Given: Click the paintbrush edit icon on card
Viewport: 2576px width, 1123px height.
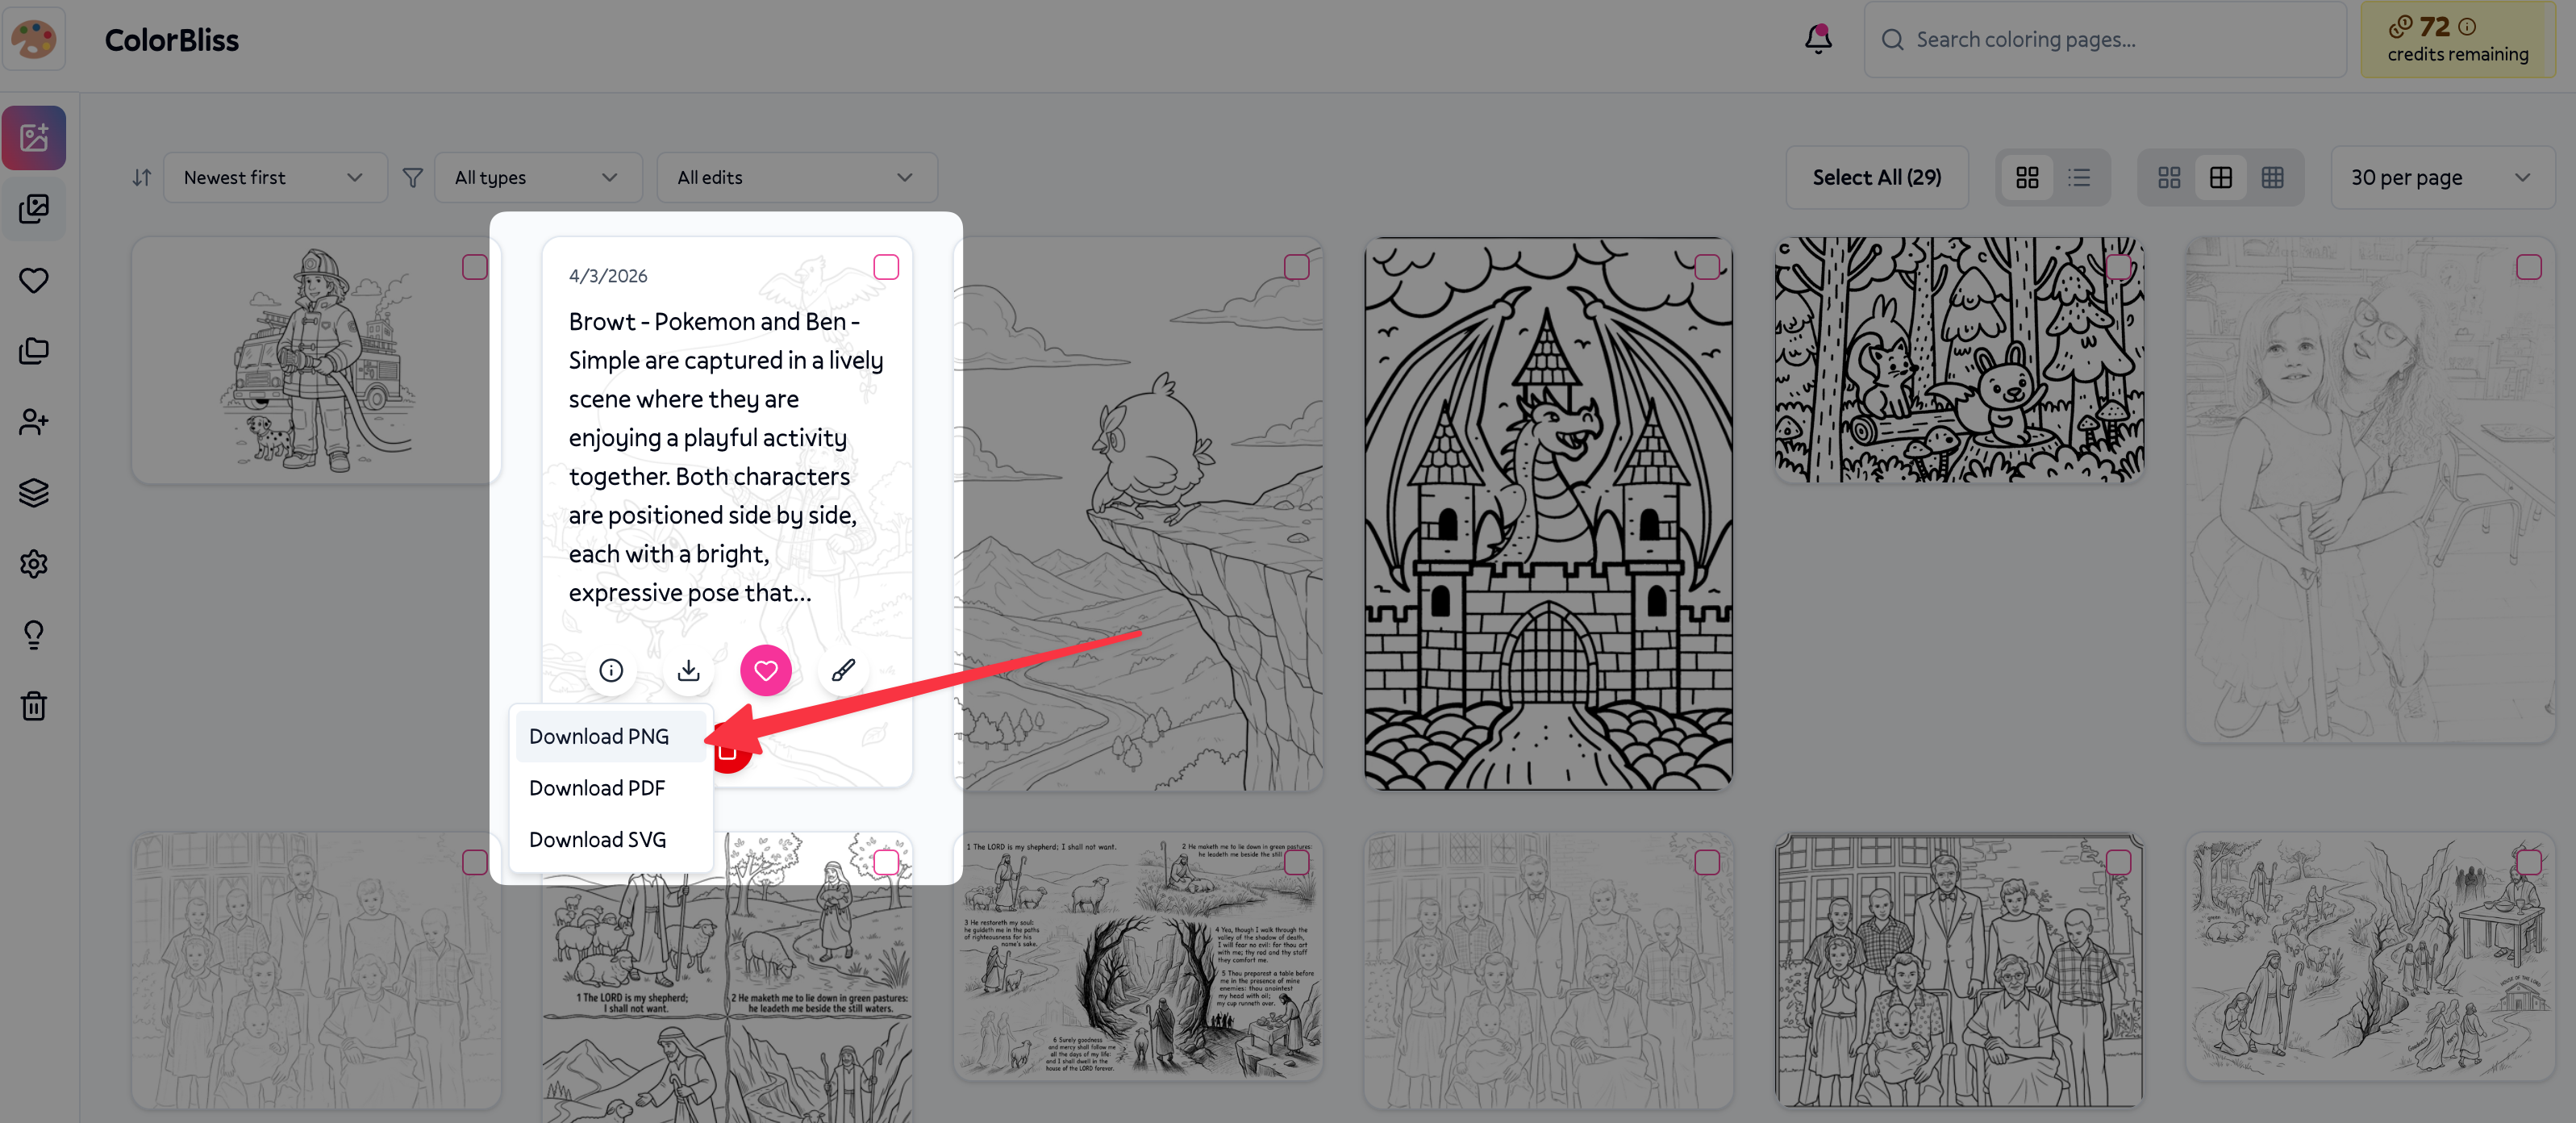Looking at the screenshot, I should pyautogui.click(x=843, y=670).
